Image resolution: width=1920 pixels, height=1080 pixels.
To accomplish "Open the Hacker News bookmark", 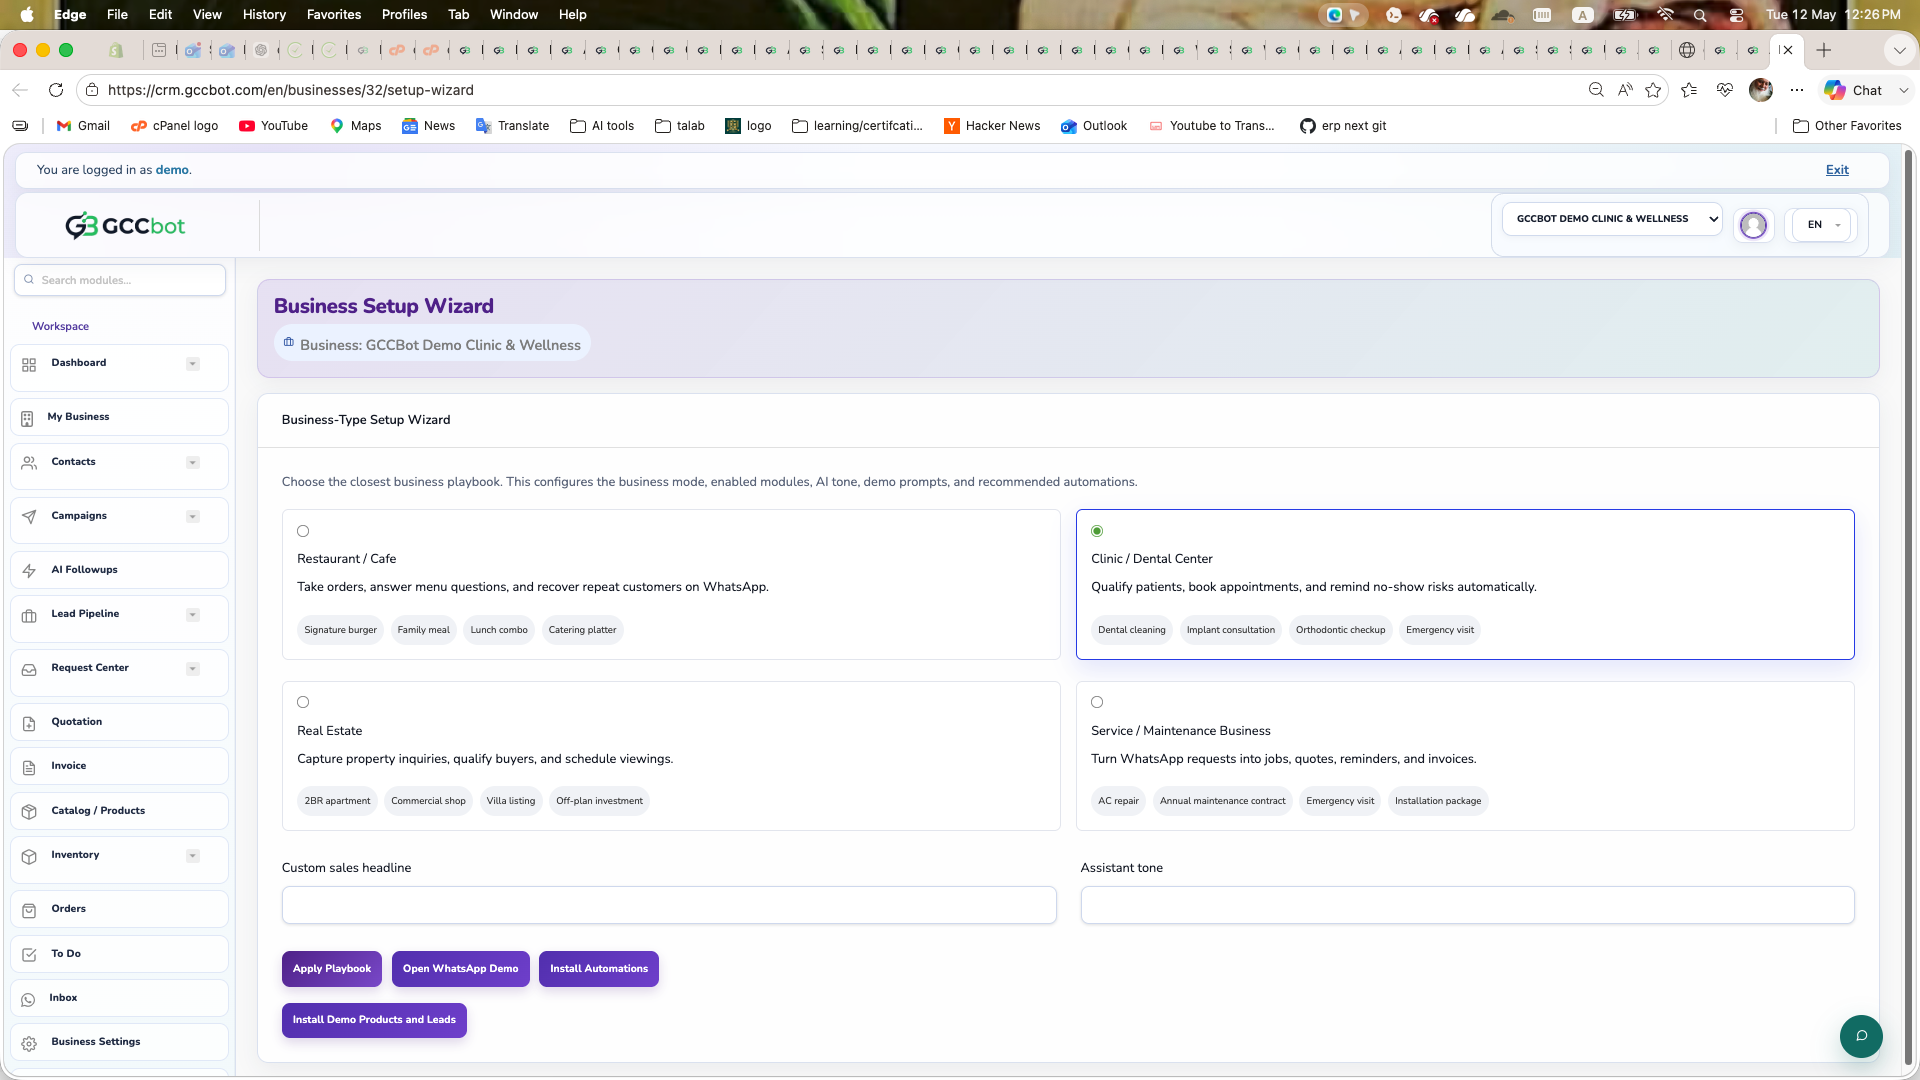I will point(992,126).
